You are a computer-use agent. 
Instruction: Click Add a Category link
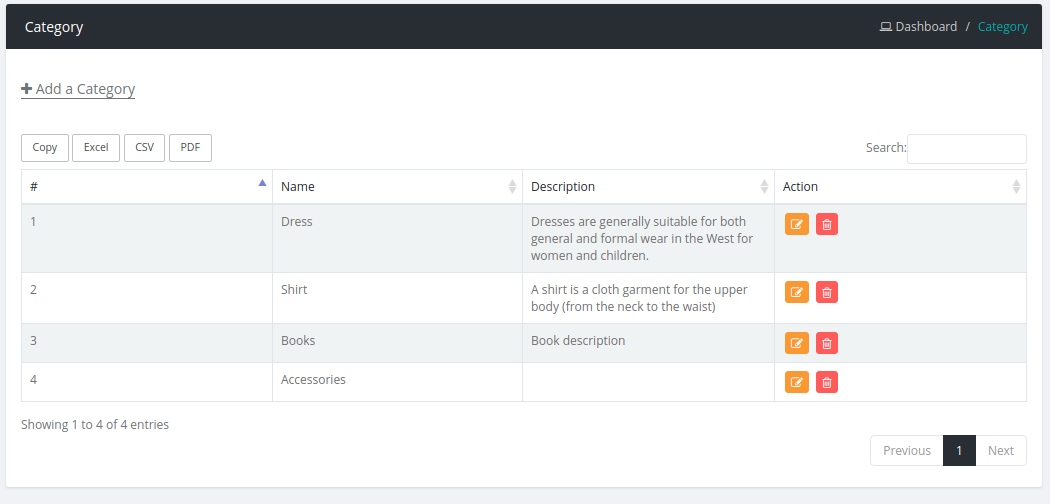pos(78,89)
